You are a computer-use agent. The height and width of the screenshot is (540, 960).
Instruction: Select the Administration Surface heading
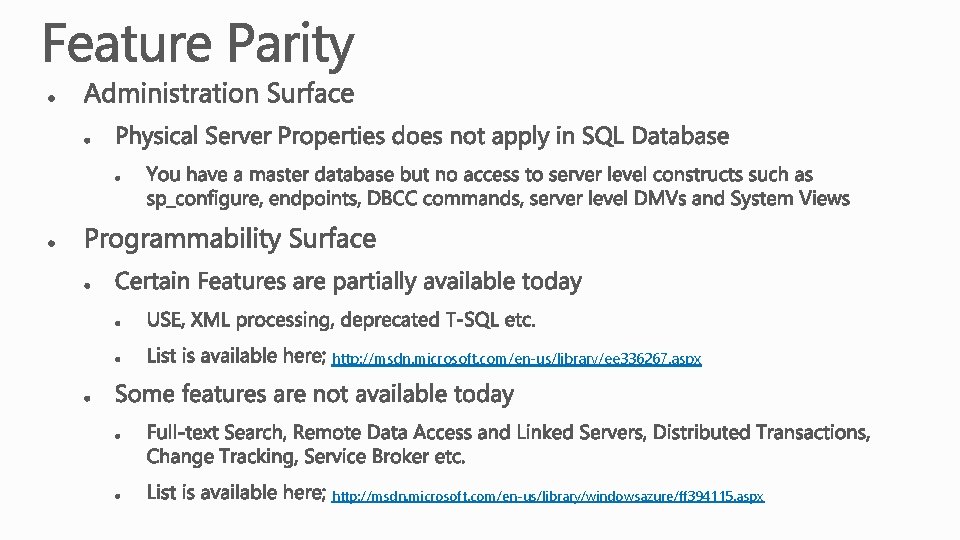tap(219, 94)
